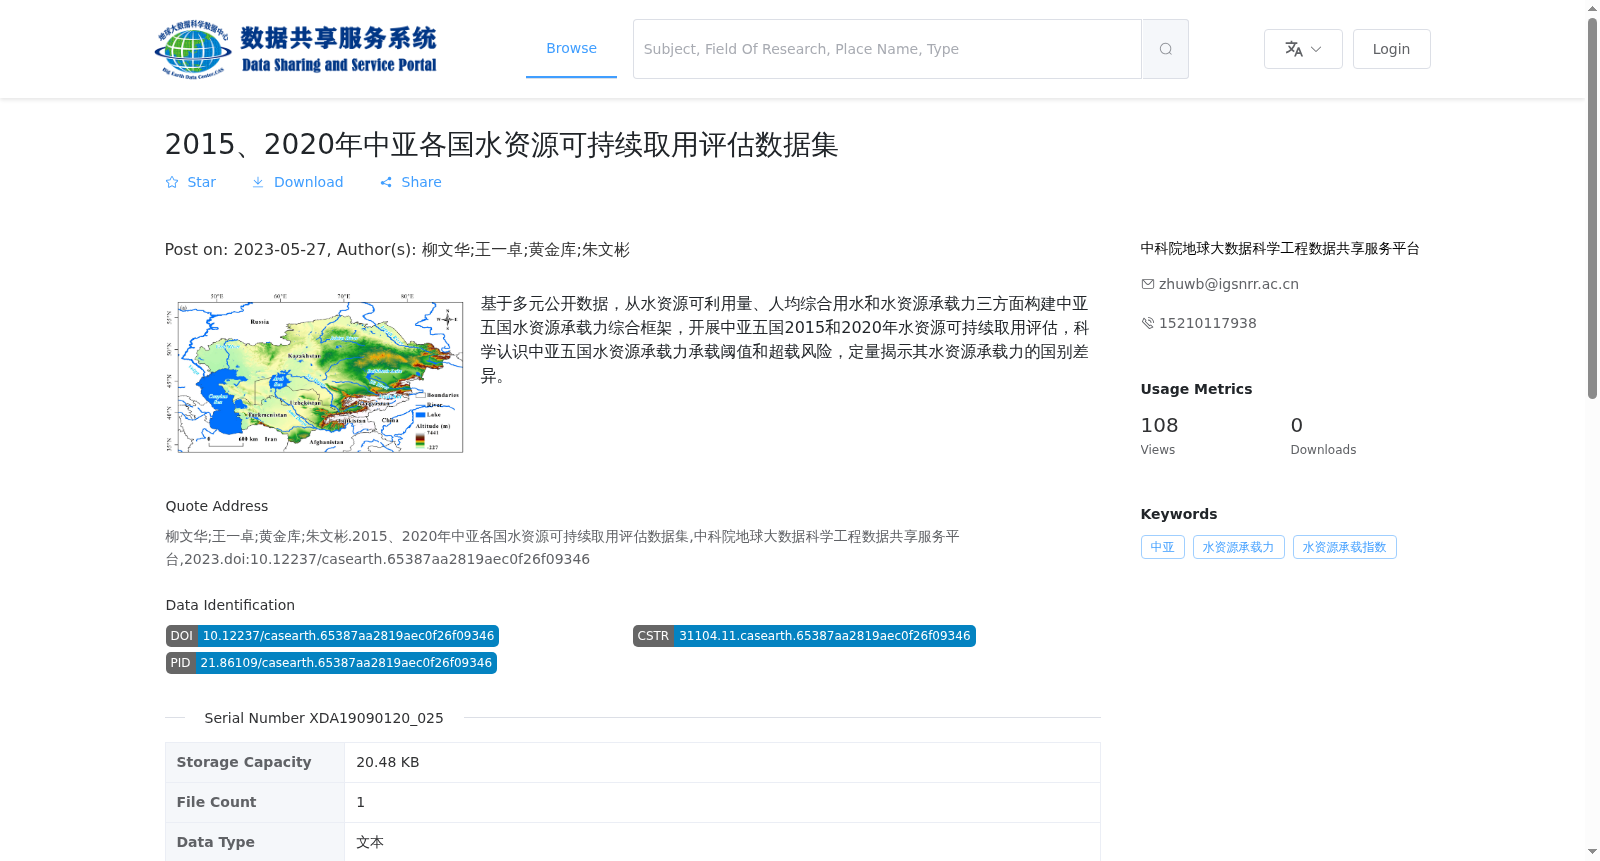The image size is (1600, 861).
Task: Click the email envelope icon
Action: (1148, 284)
